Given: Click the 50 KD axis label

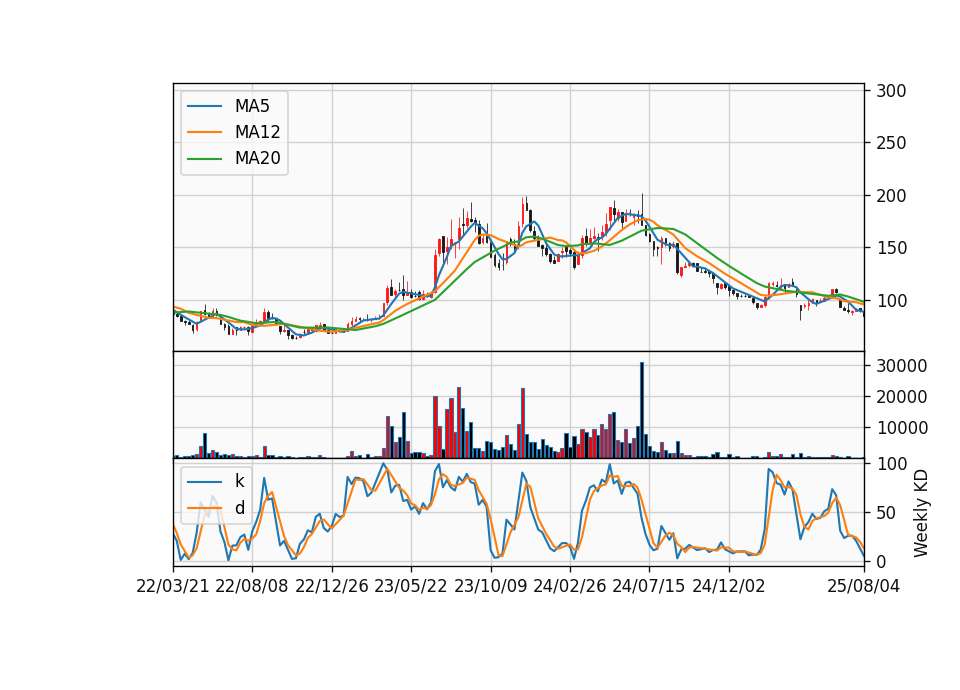Looking at the screenshot, I should point(886,513).
